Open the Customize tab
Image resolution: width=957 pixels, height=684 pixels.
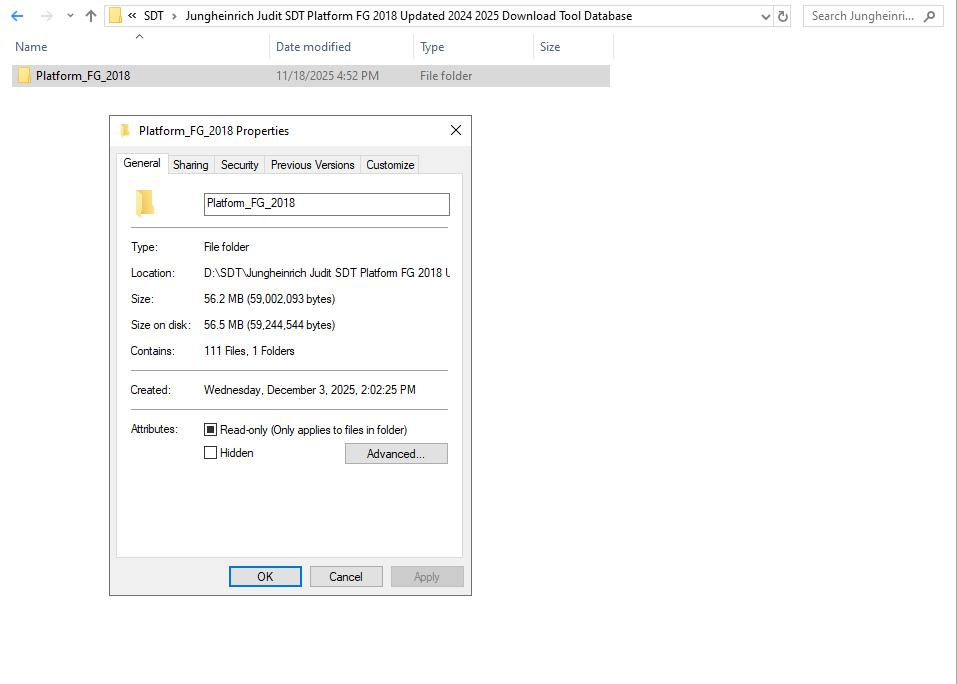tap(389, 164)
